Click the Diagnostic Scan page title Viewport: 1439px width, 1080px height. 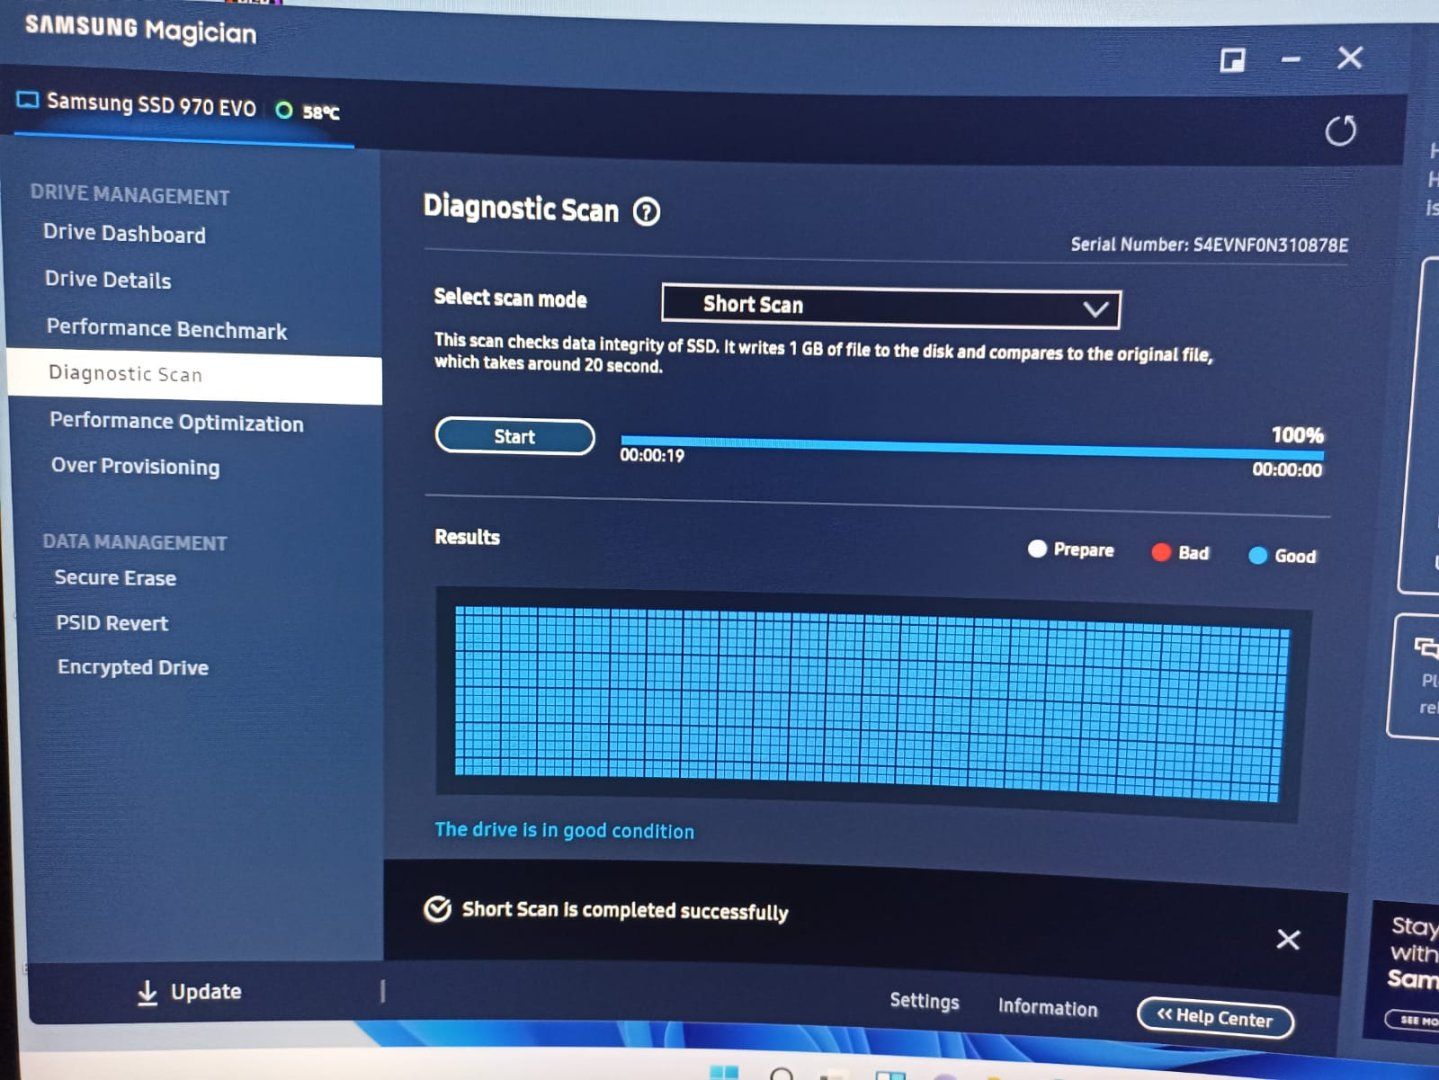(x=521, y=208)
